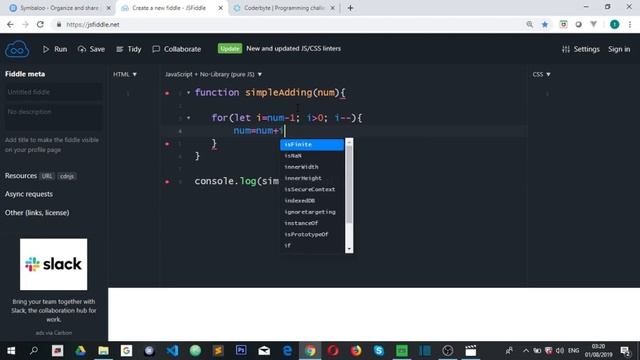
Task: Go back in browser history
Action: tap(10, 24)
